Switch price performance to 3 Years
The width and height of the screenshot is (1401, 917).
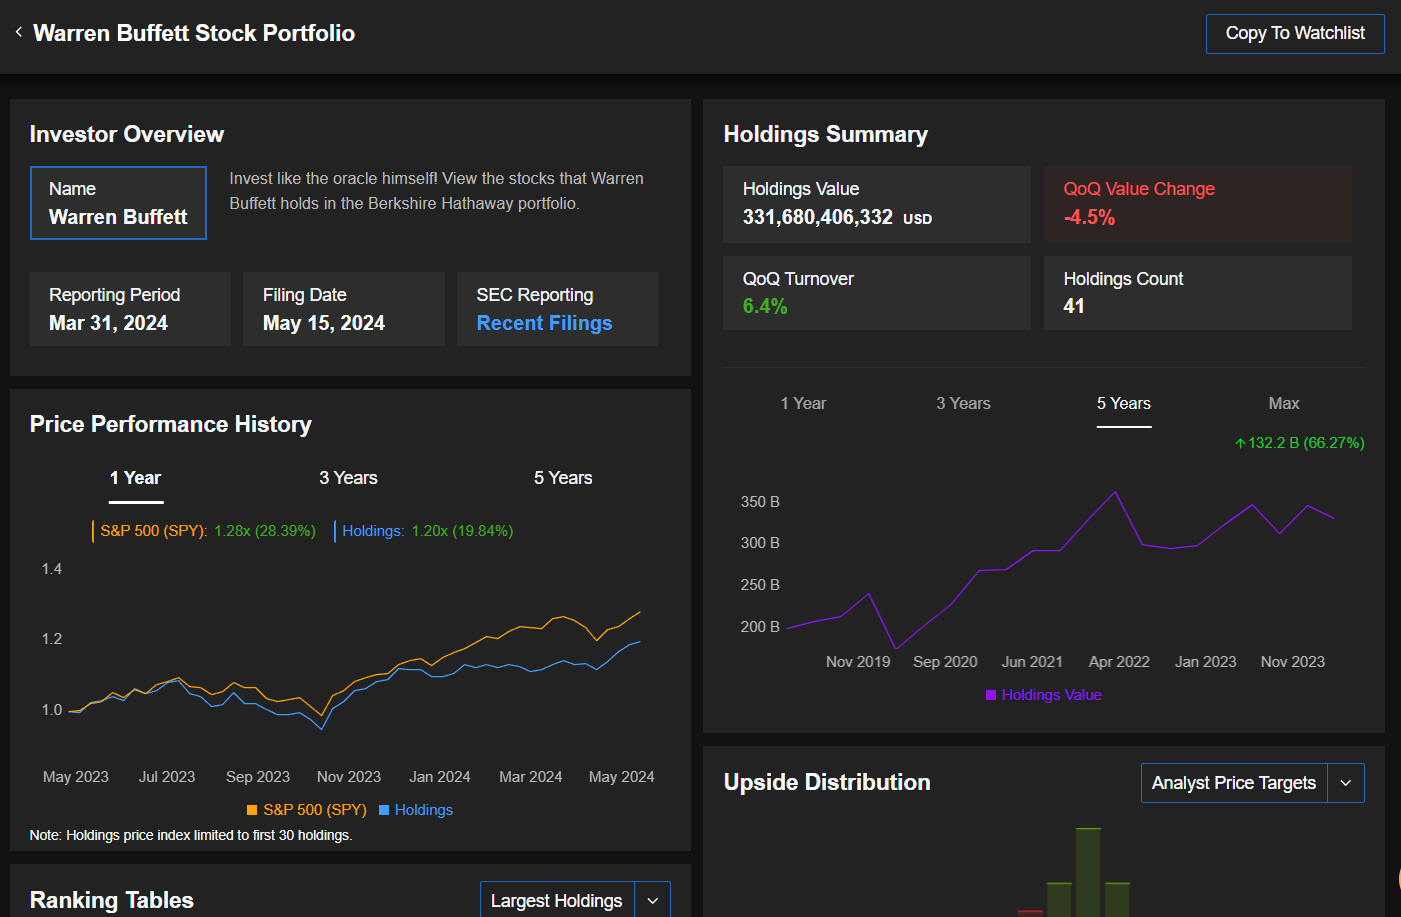[x=348, y=479]
